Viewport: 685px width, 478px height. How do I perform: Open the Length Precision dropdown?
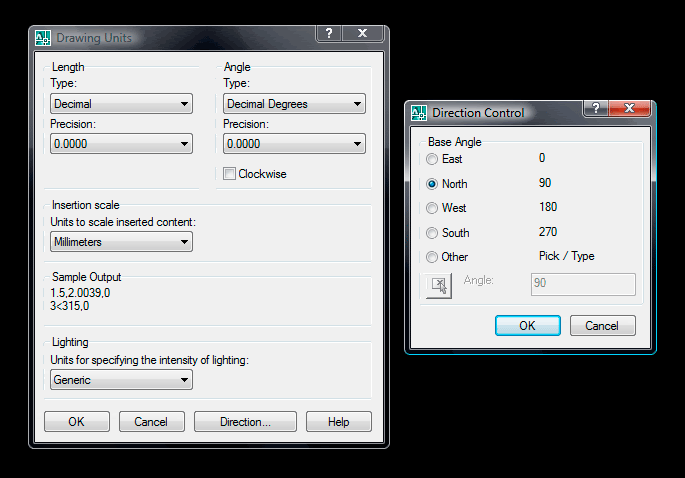pos(121,144)
